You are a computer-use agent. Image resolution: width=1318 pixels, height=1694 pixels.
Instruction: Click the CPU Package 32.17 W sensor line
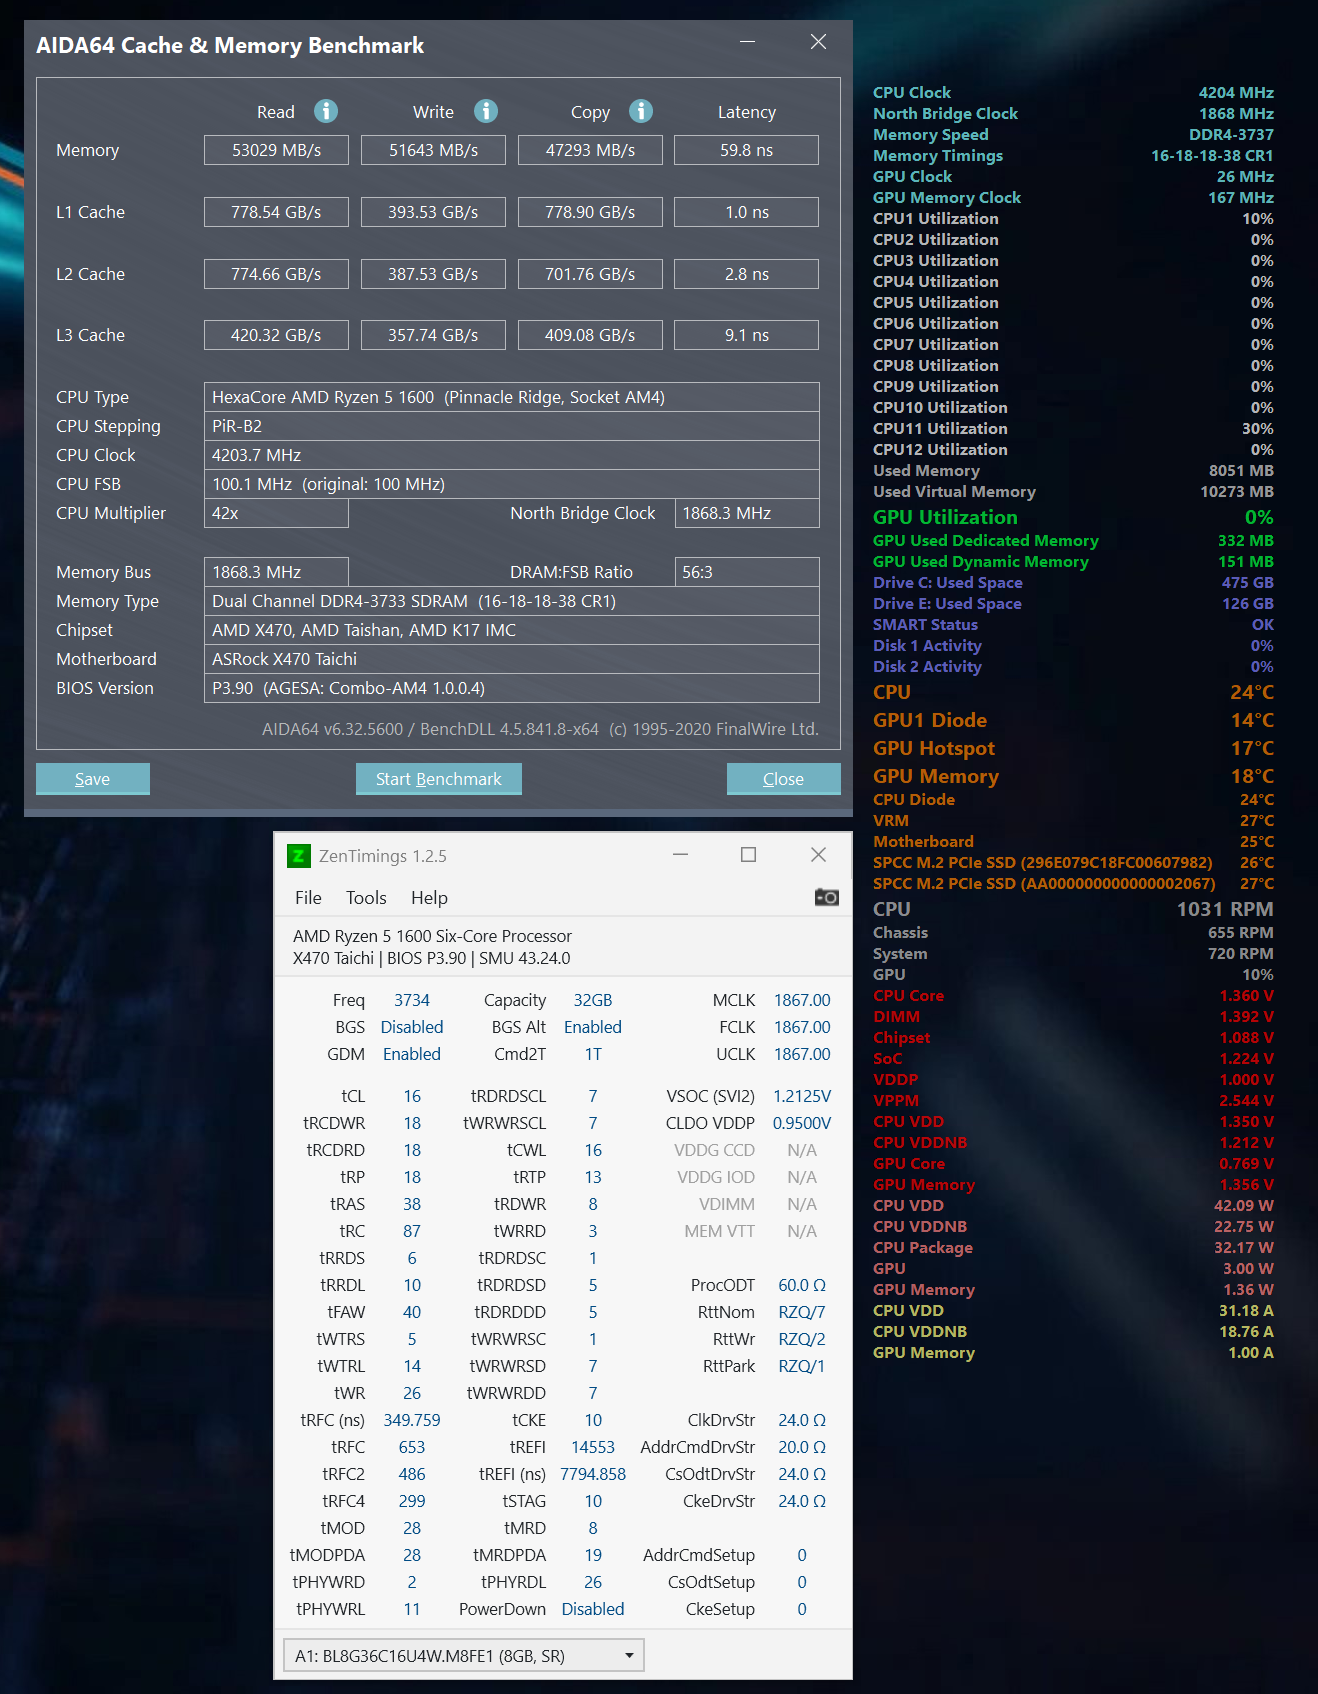(x=1073, y=1247)
